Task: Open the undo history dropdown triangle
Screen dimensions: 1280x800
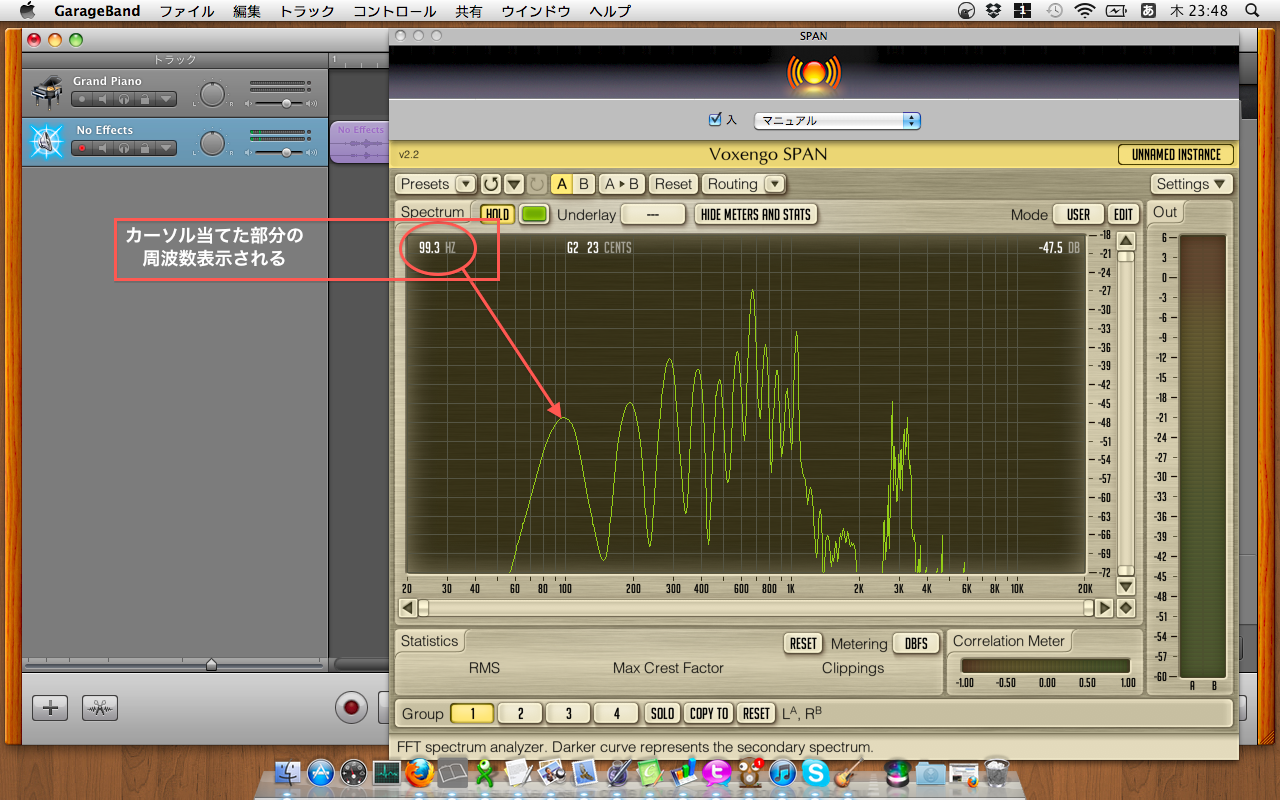Action: tap(514, 184)
